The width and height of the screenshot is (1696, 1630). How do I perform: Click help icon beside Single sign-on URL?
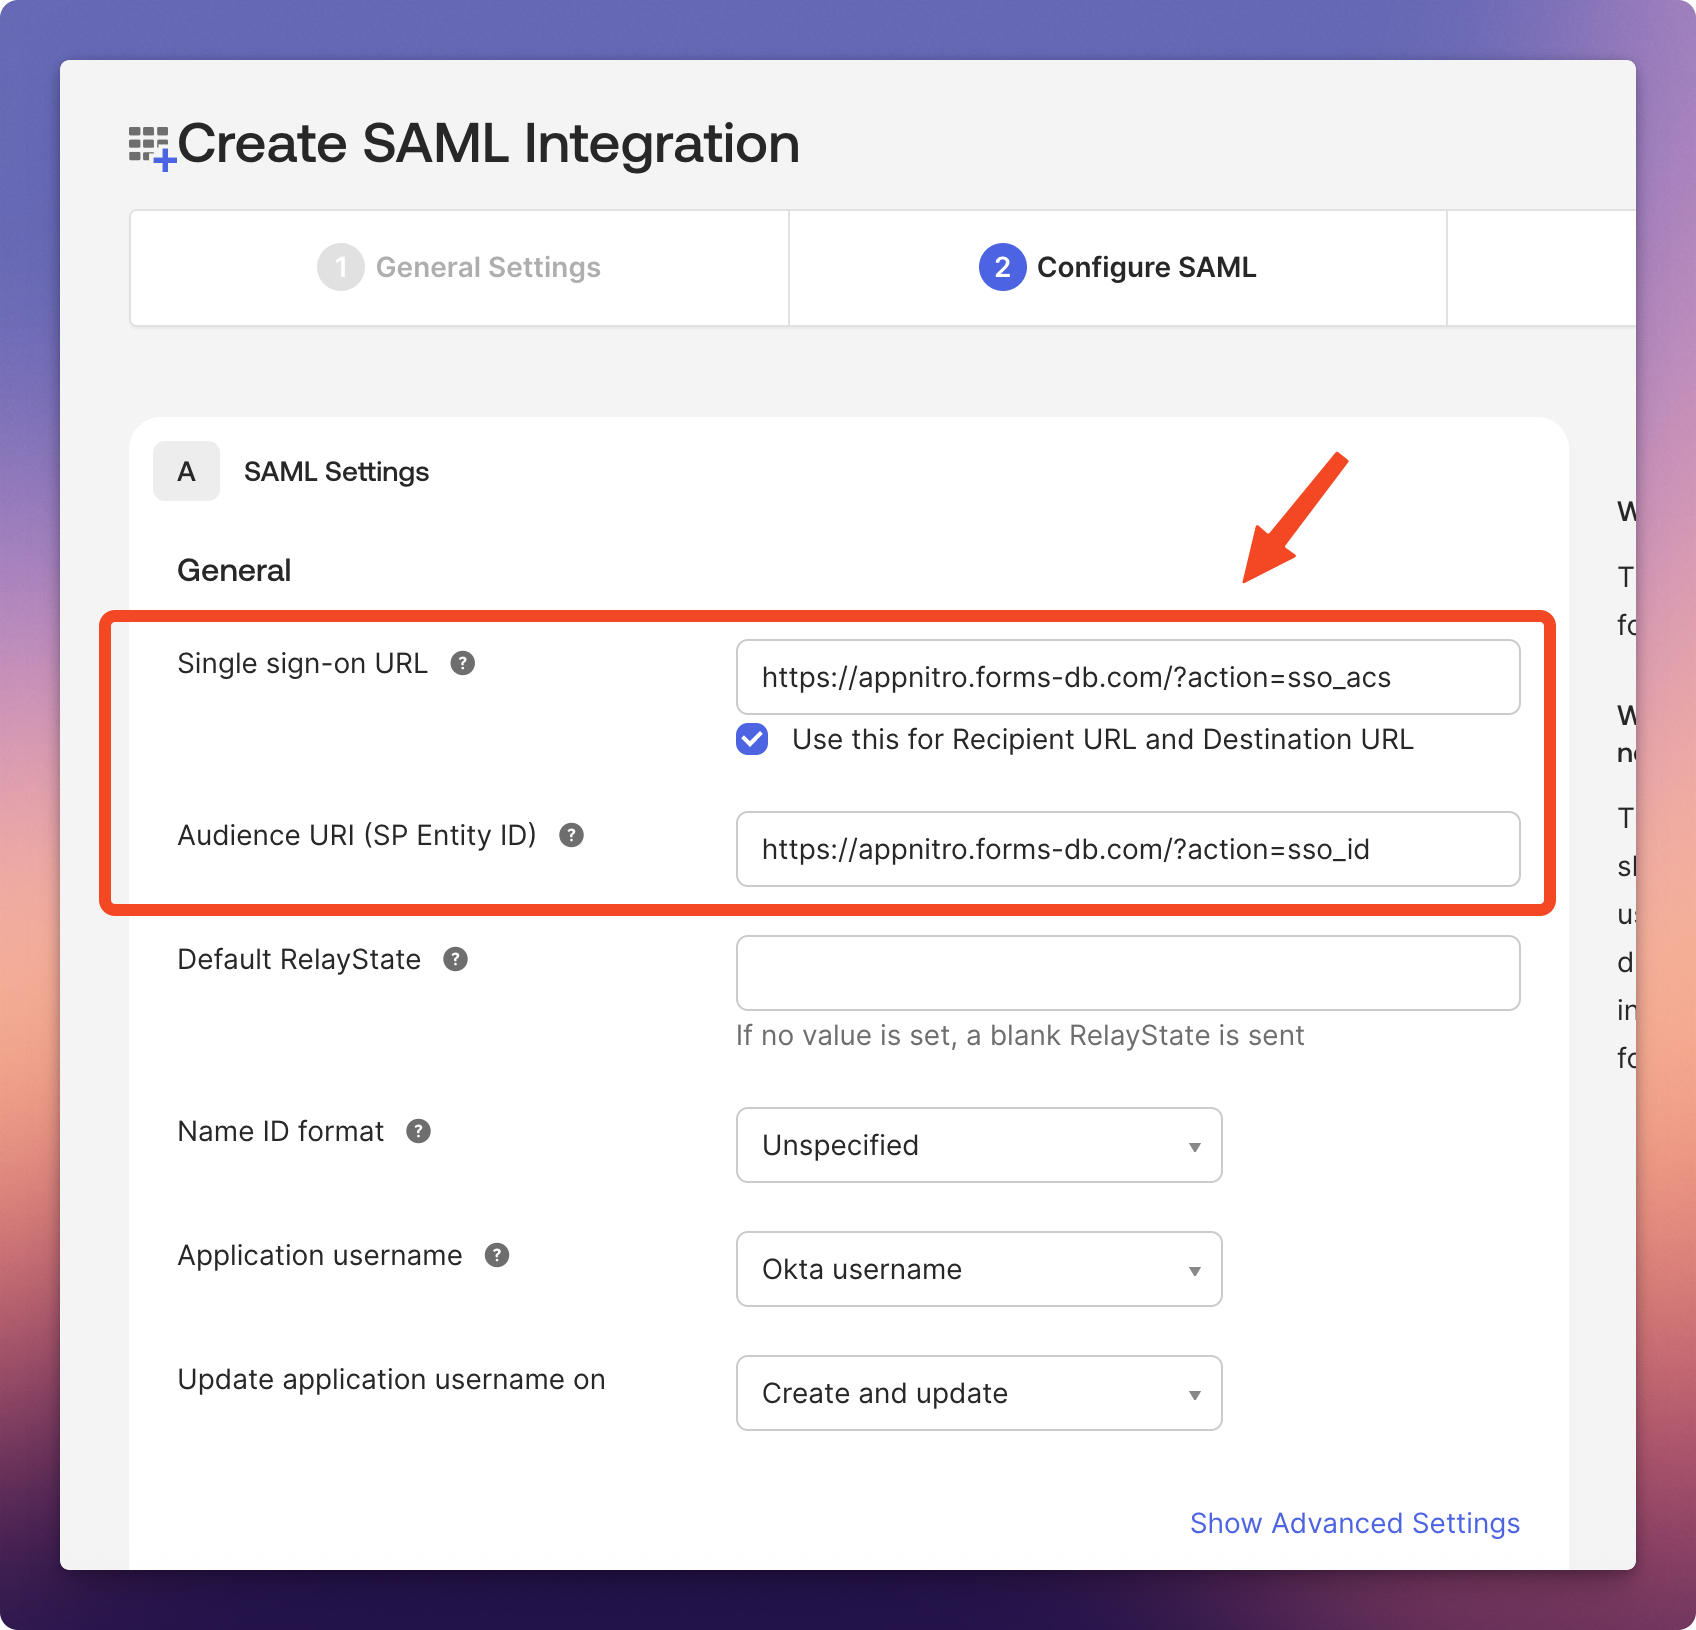pos(462,663)
